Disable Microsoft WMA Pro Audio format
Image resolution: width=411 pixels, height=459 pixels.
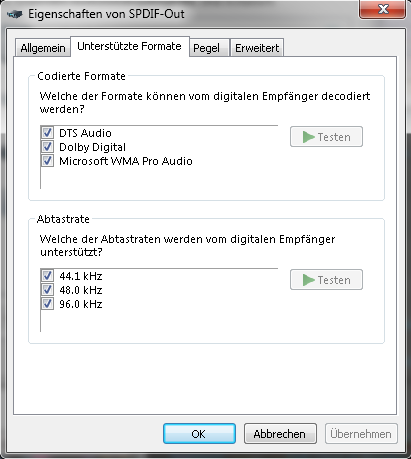(47, 161)
